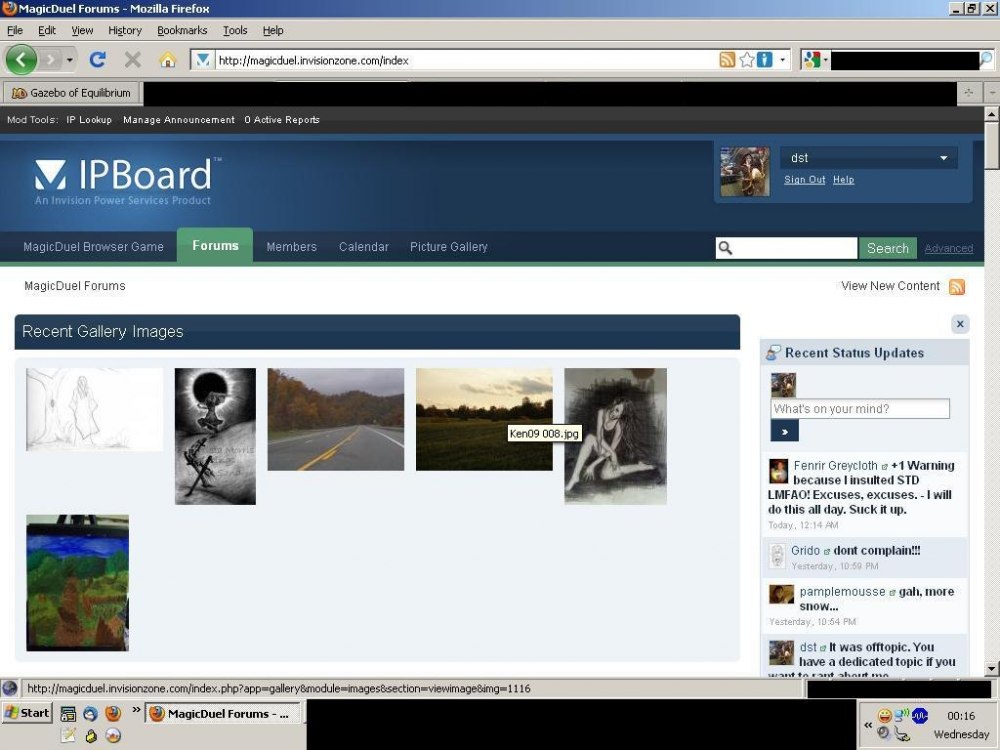The height and width of the screenshot is (750, 1000).
Task: Launch Firefox from quick launch icon
Action: [113, 713]
